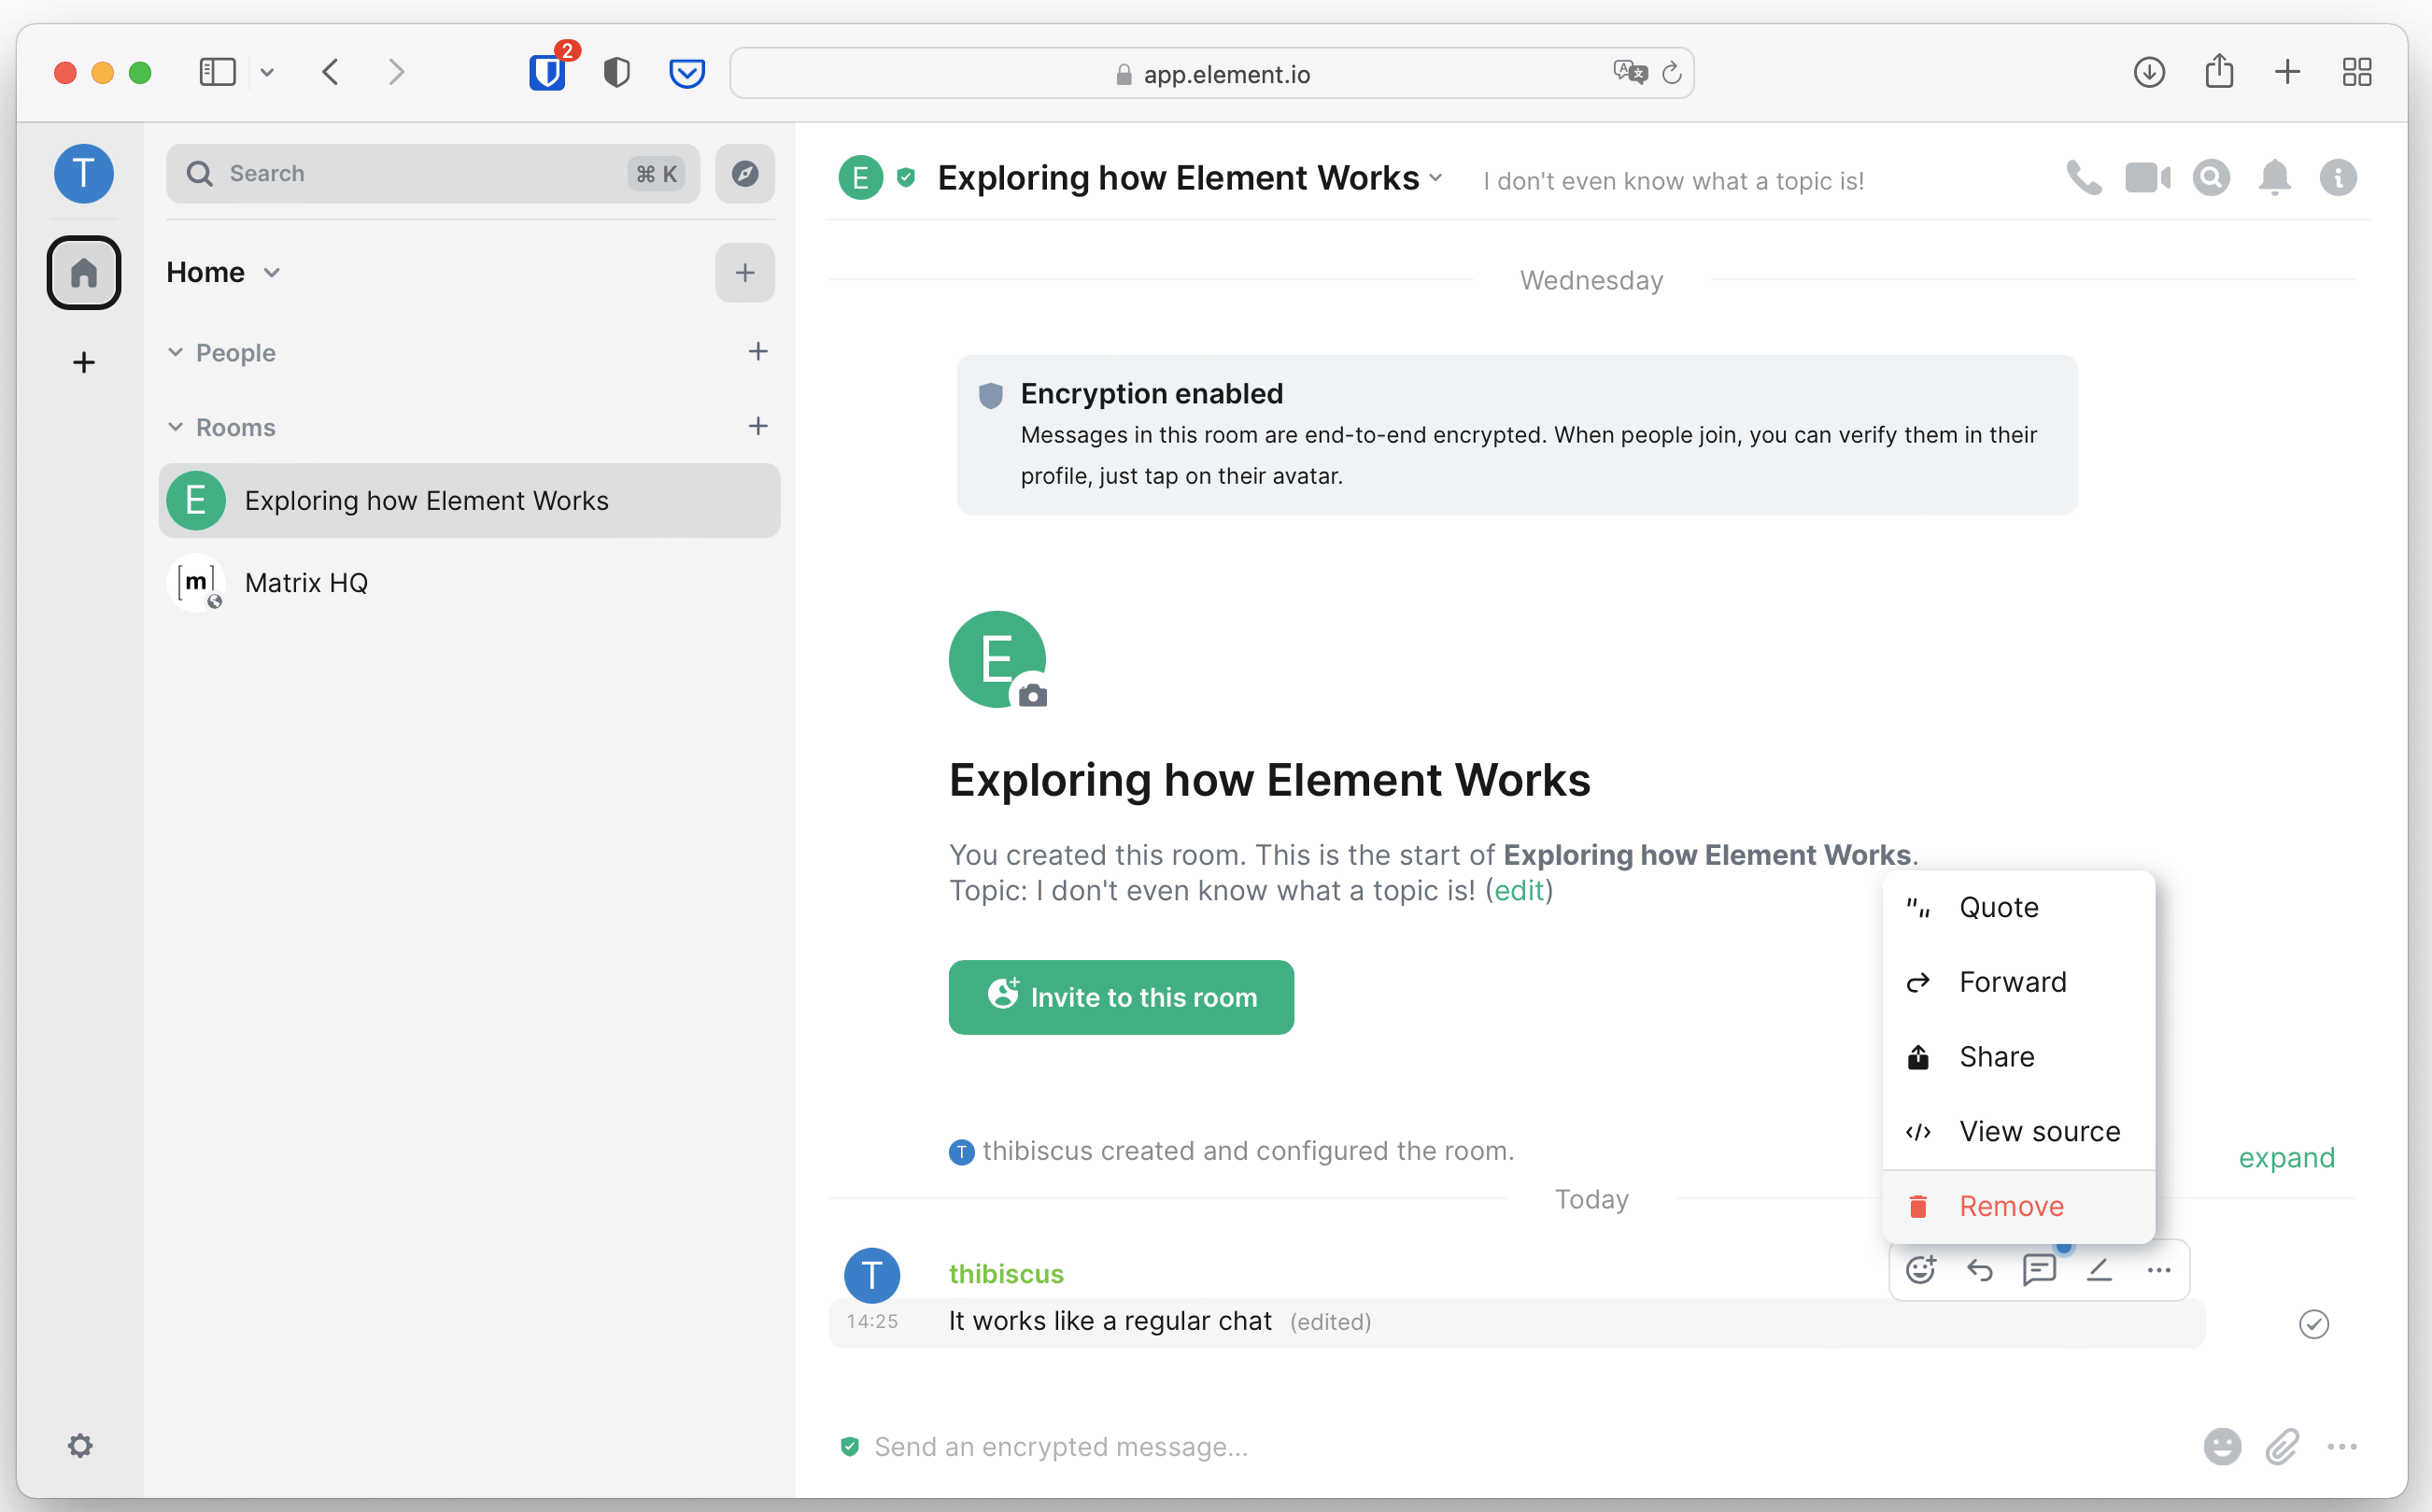2432x1512 pixels.
Task: Choose View source in context menu
Action: tap(2039, 1131)
